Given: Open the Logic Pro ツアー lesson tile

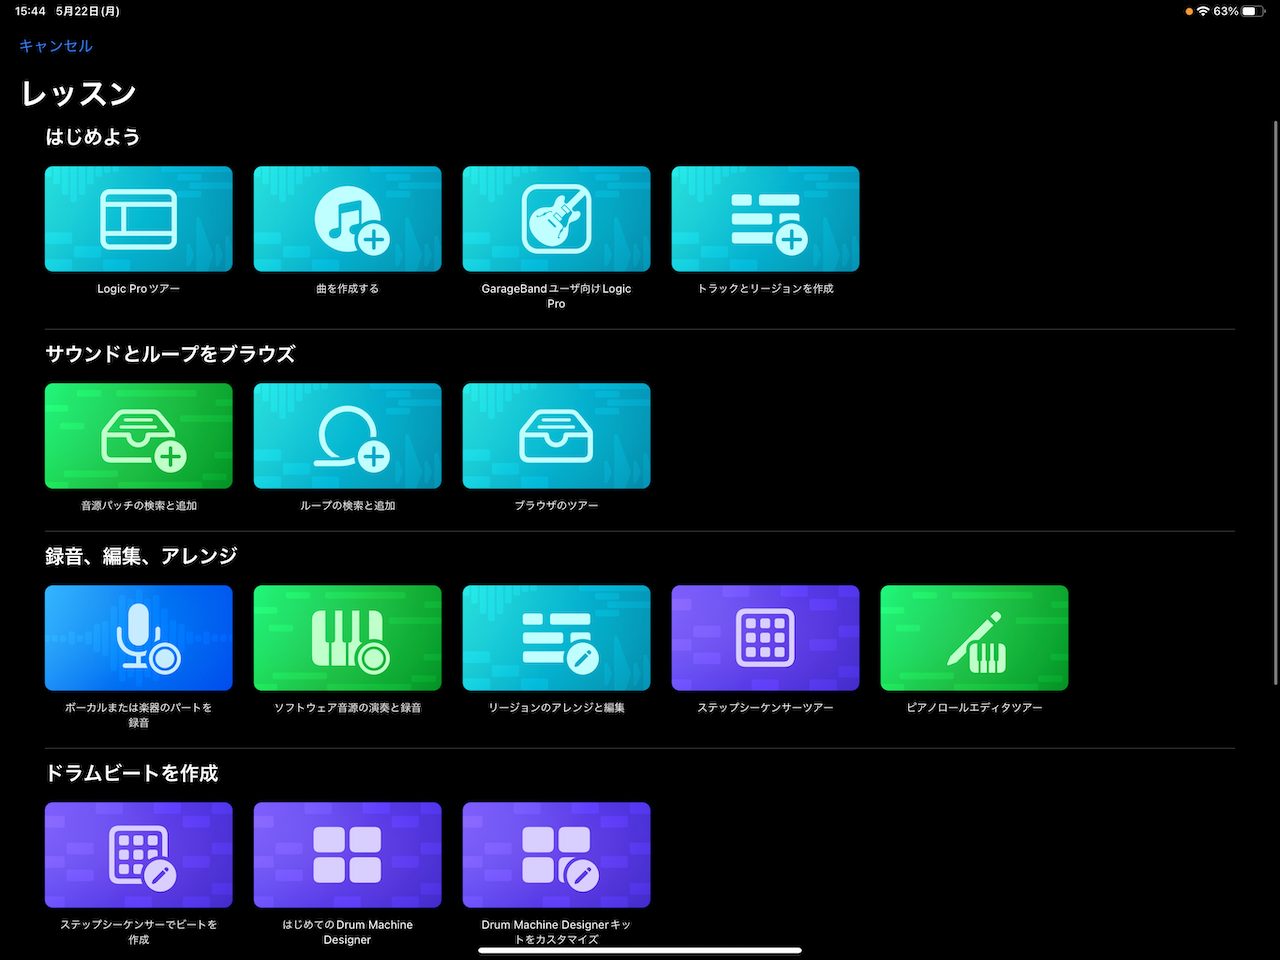Looking at the screenshot, I should [x=139, y=219].
